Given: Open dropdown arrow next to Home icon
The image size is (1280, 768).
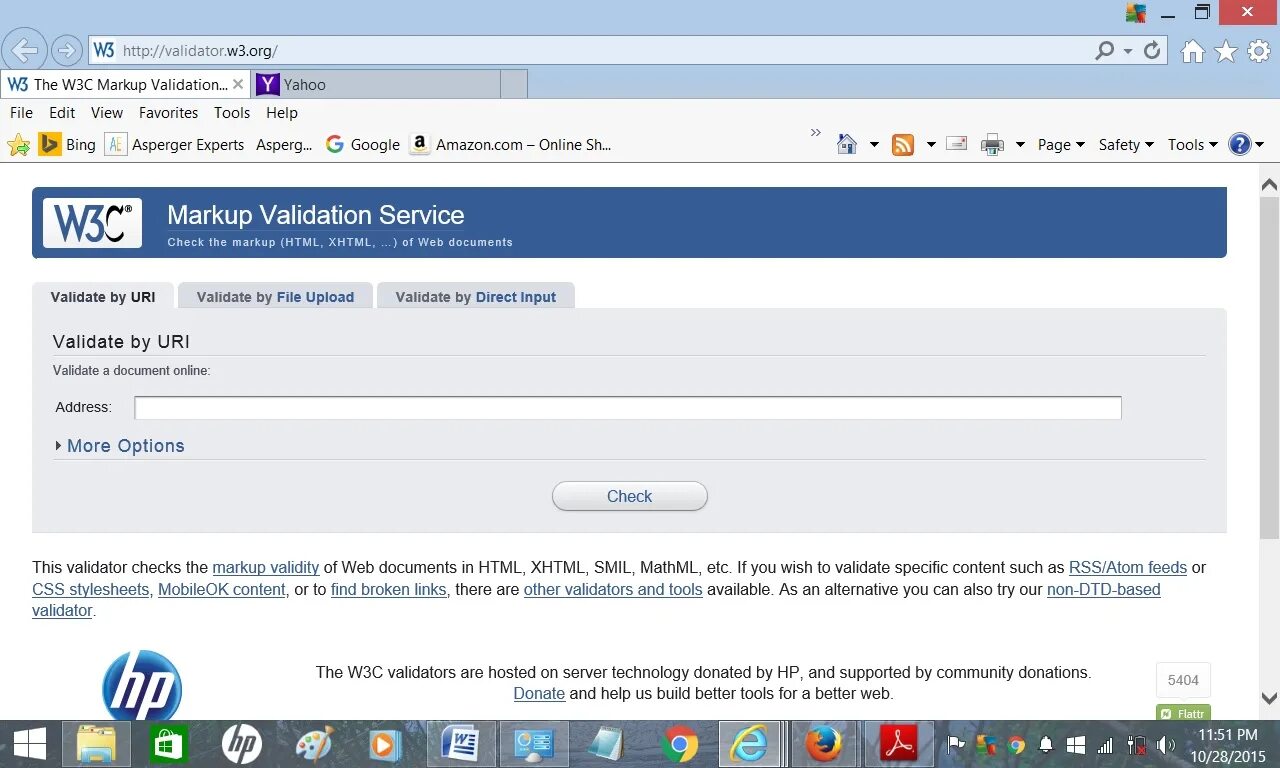Looking at the screenshot, I should tap(873, 145).
